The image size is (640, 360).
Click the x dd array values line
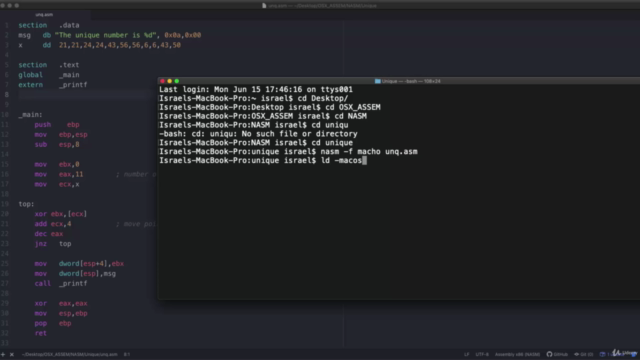click(x=100, y=45)
